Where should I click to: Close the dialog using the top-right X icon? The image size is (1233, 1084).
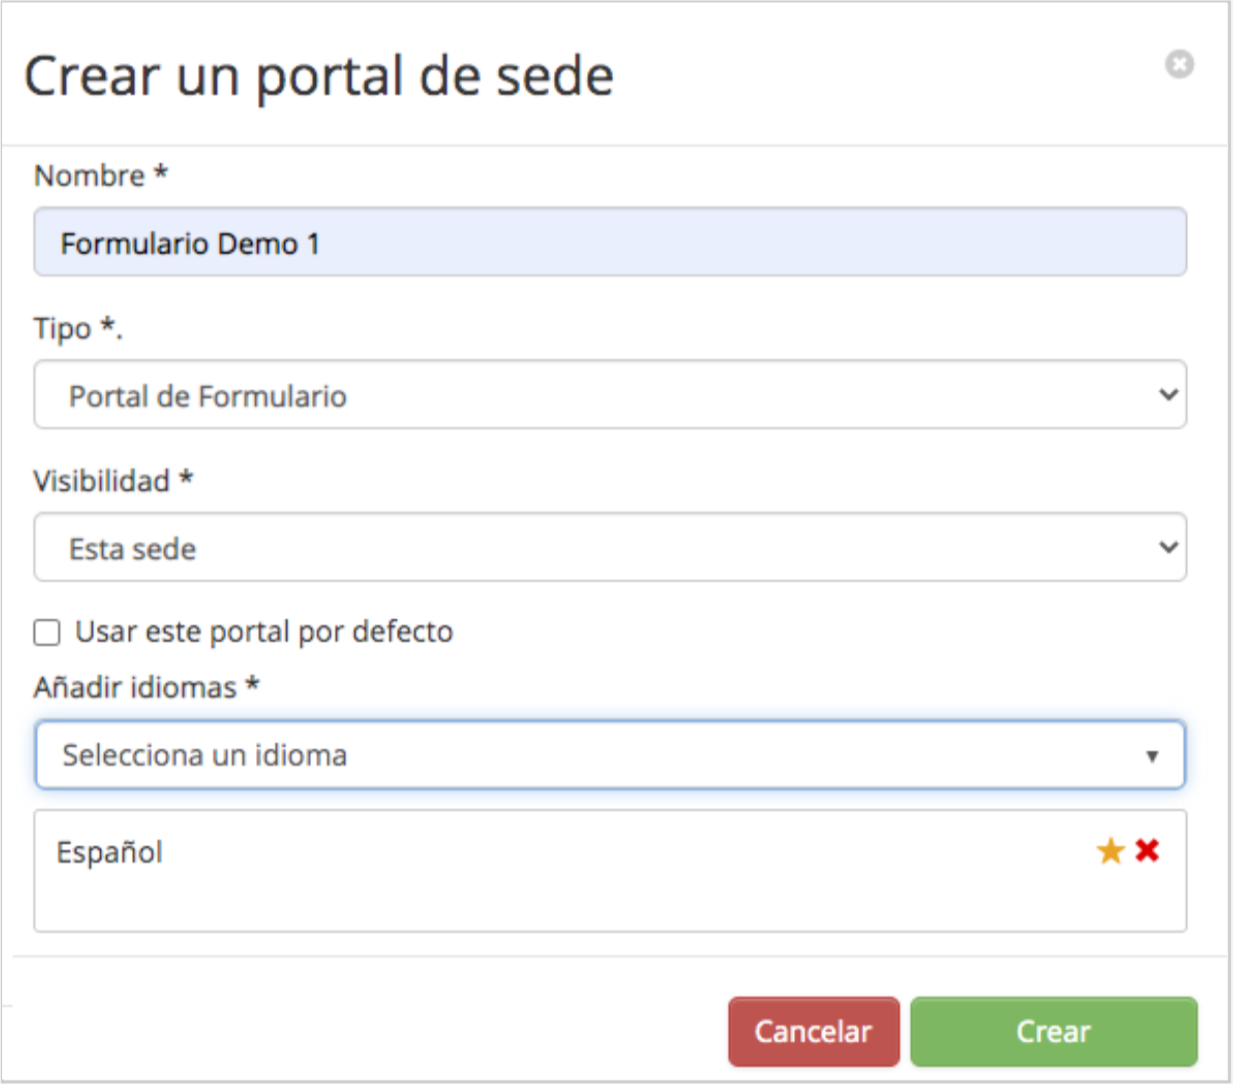[1179, 65]
